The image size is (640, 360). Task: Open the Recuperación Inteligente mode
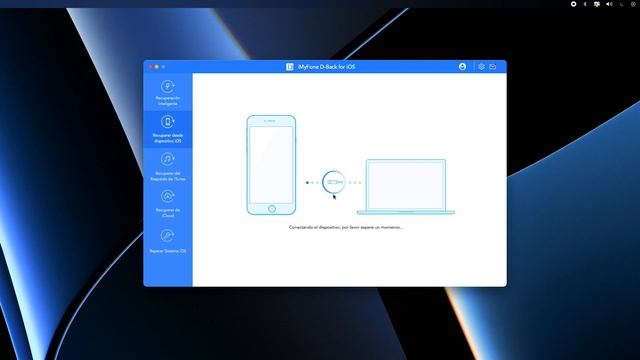point(168,92)
